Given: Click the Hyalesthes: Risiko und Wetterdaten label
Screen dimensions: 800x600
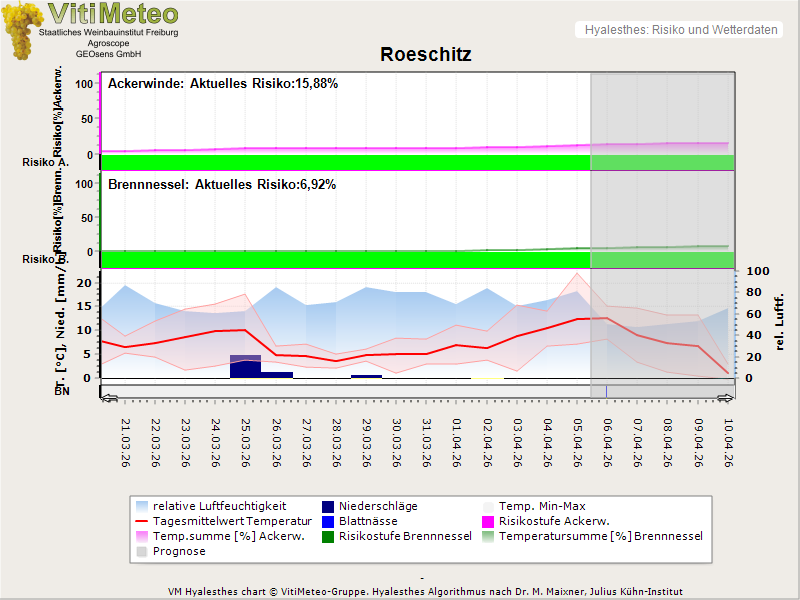Looking at the screenshot, I should [x=680, y=30].
